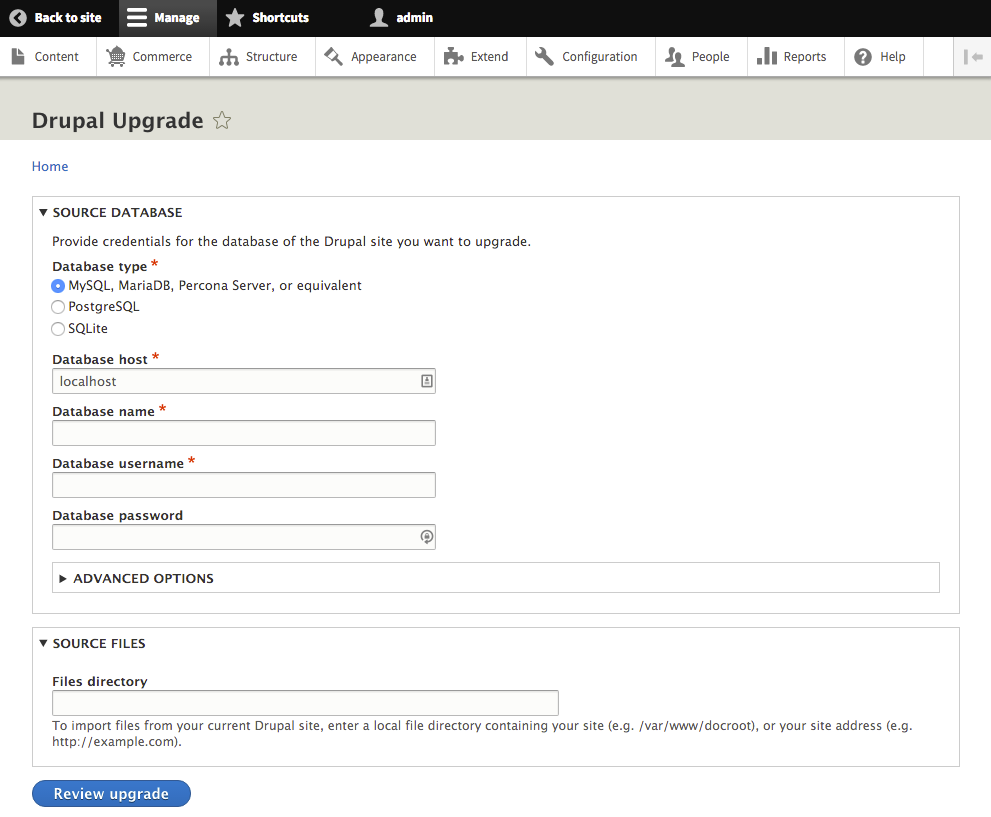Open the Shortcuts toolbar tab
The height and width of the screenshot is (817, 991).
click(x=267, y=18)
